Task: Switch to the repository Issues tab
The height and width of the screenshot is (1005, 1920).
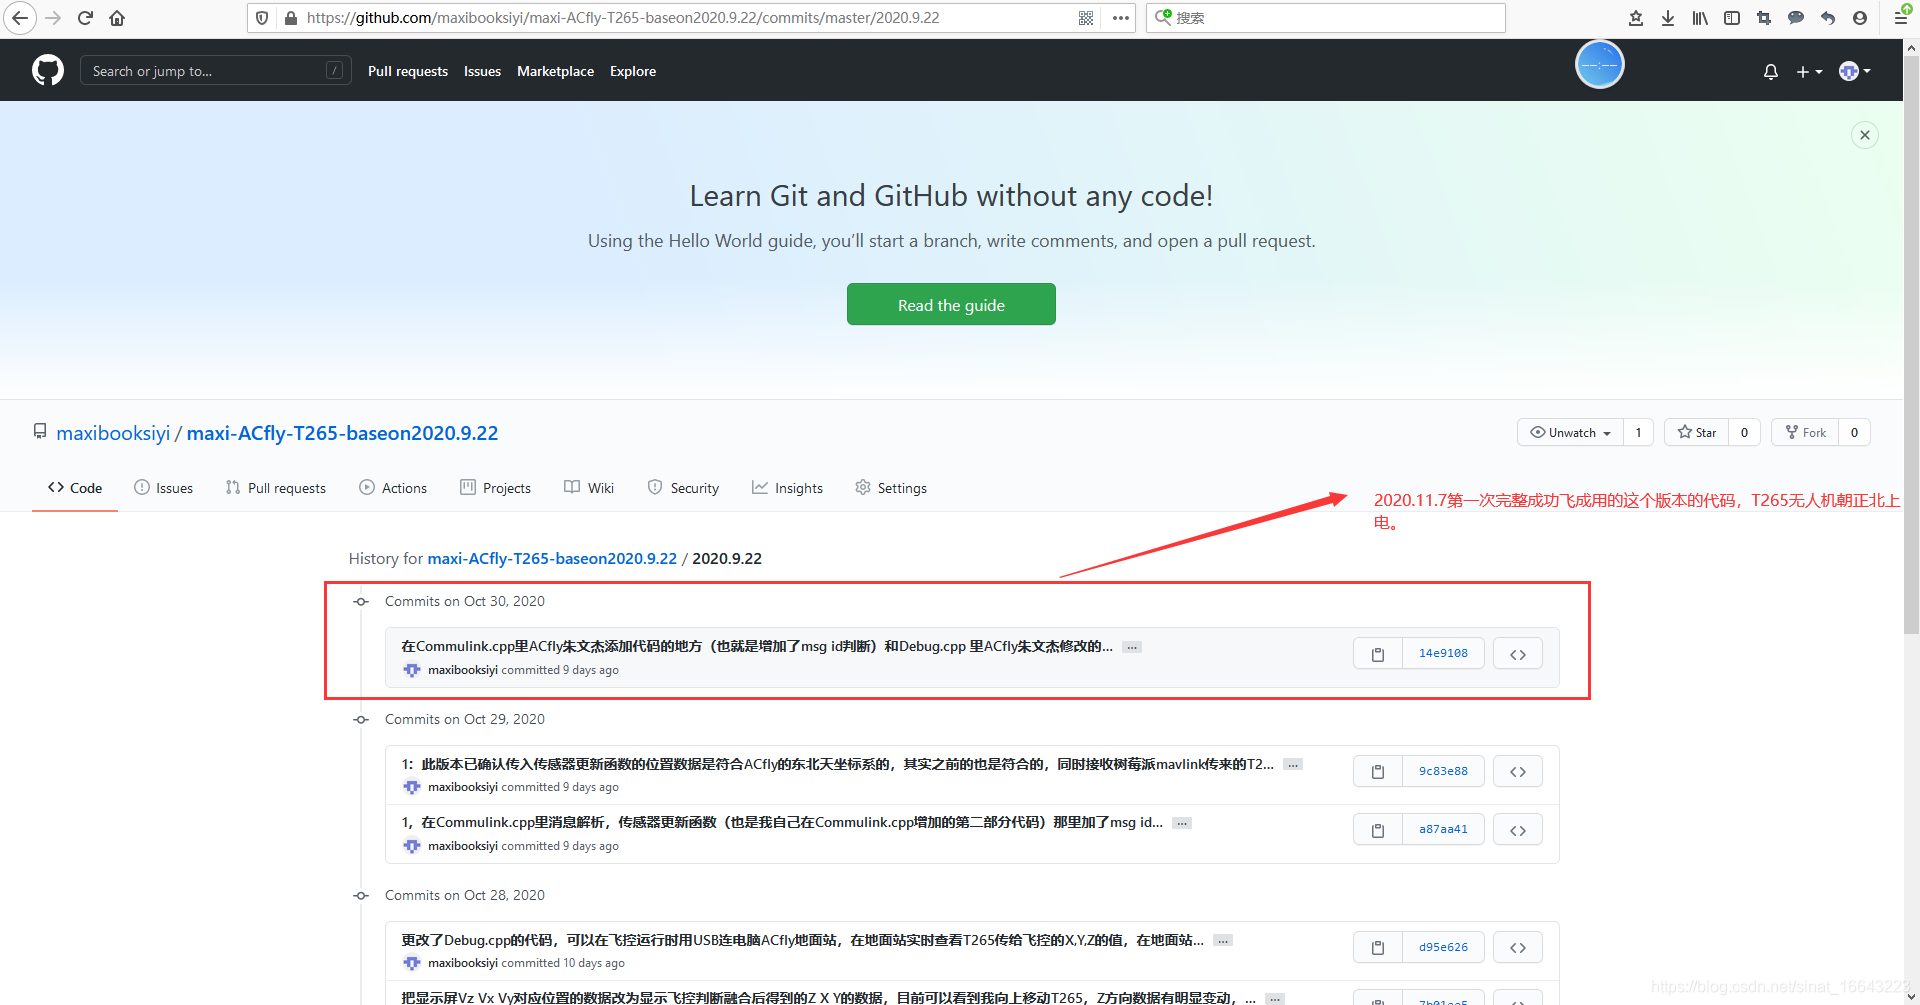Action: (163, 488)
